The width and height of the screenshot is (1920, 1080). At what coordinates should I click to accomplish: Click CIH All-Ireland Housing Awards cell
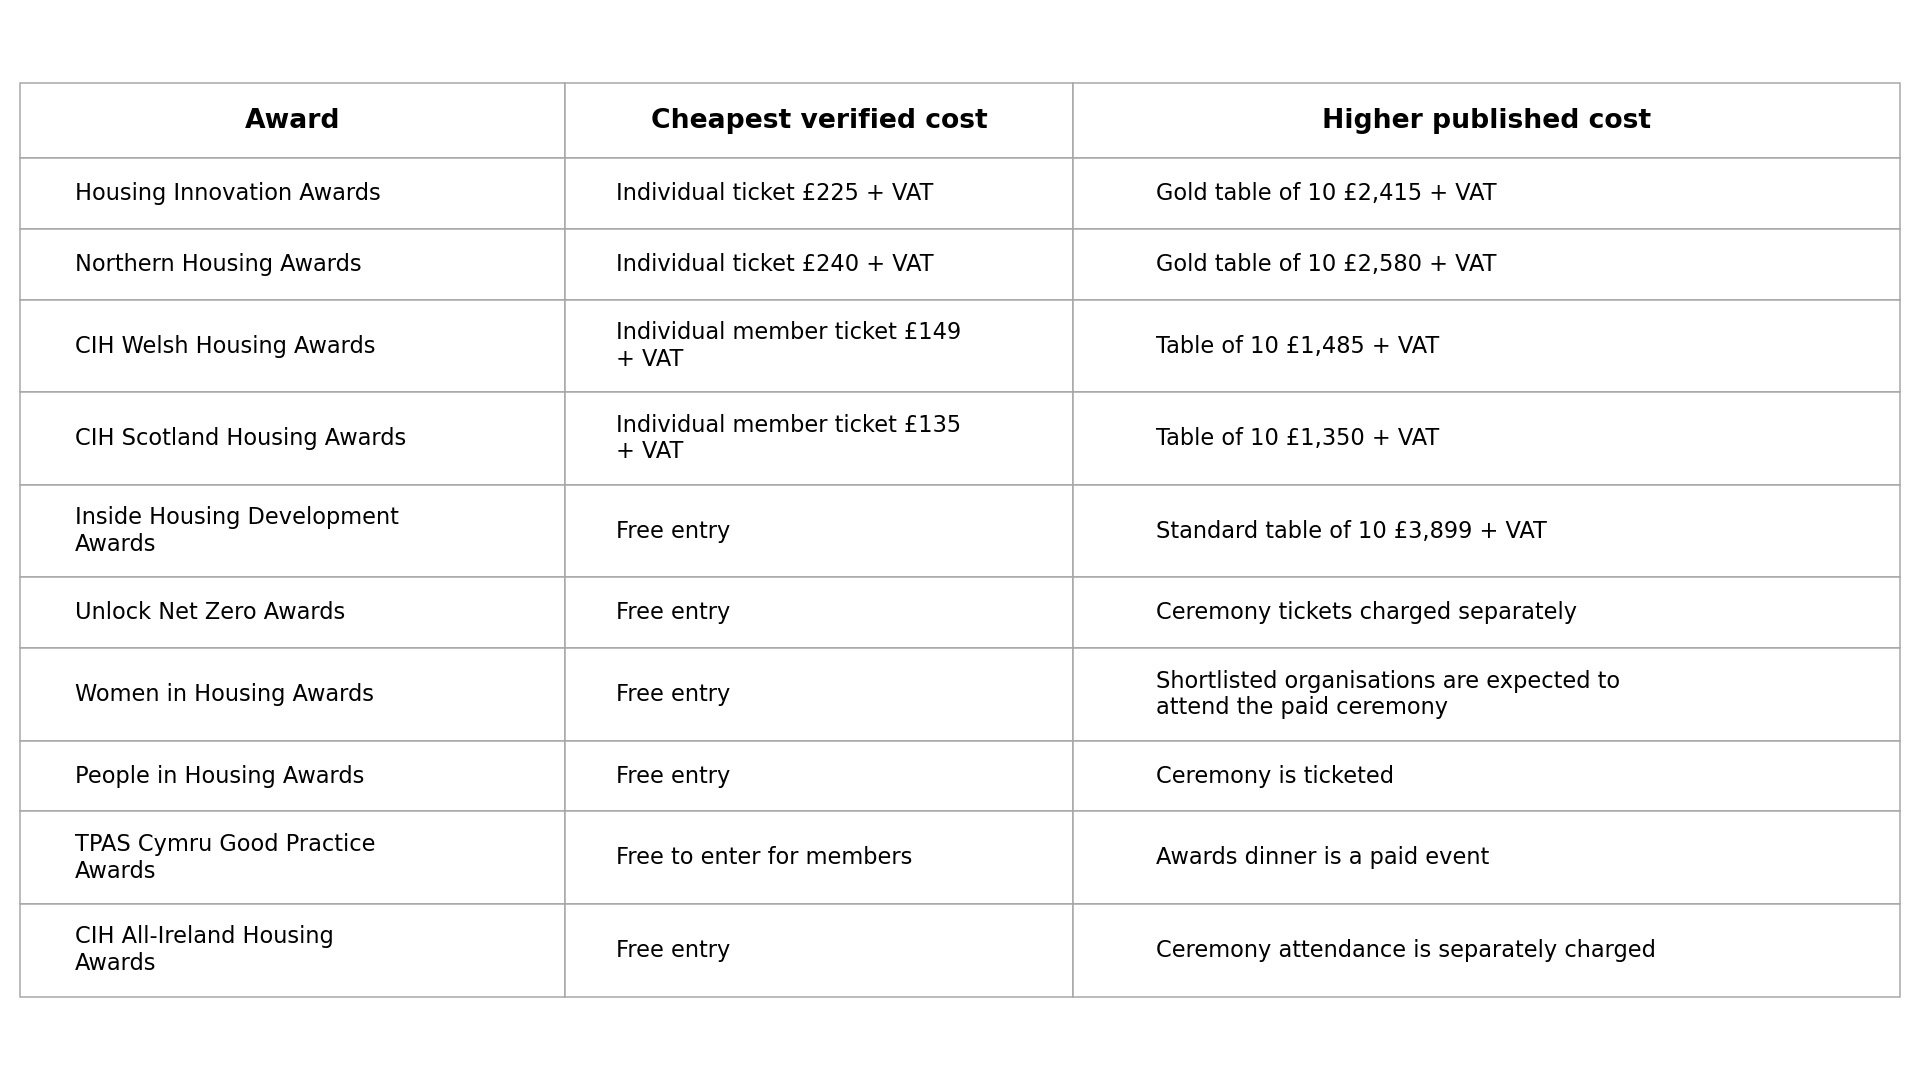(x=292, y=950)
